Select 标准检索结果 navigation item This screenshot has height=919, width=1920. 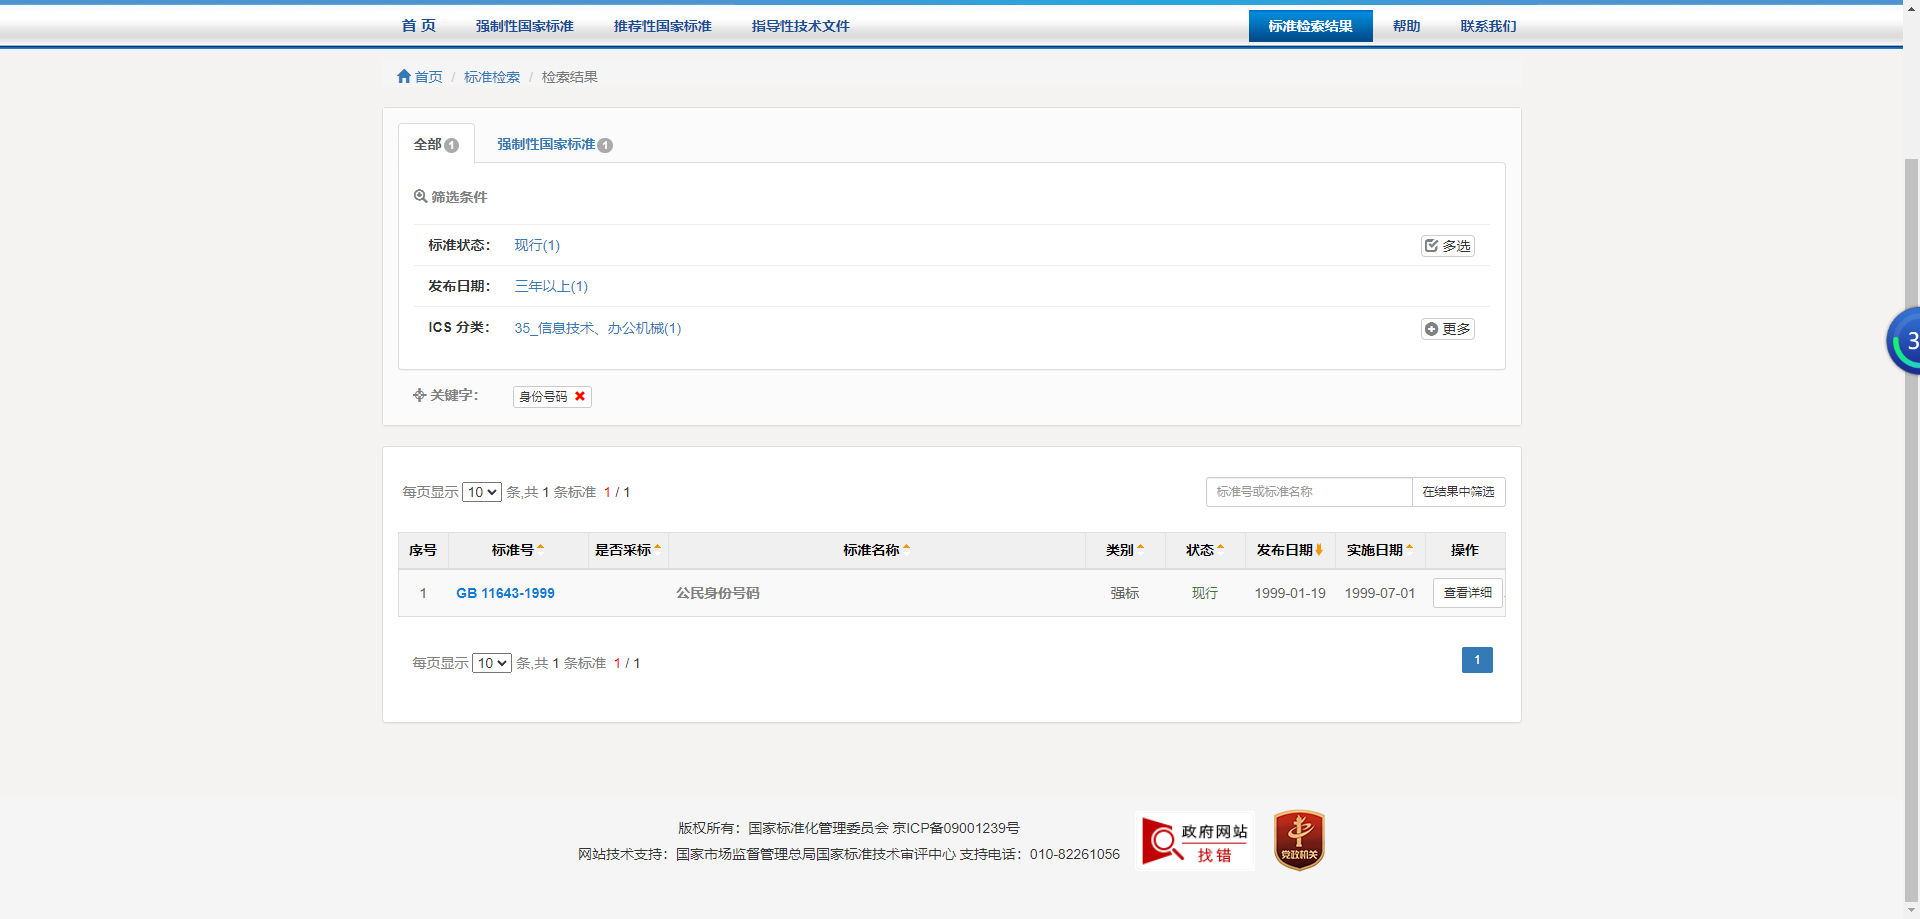point(1311,26)
